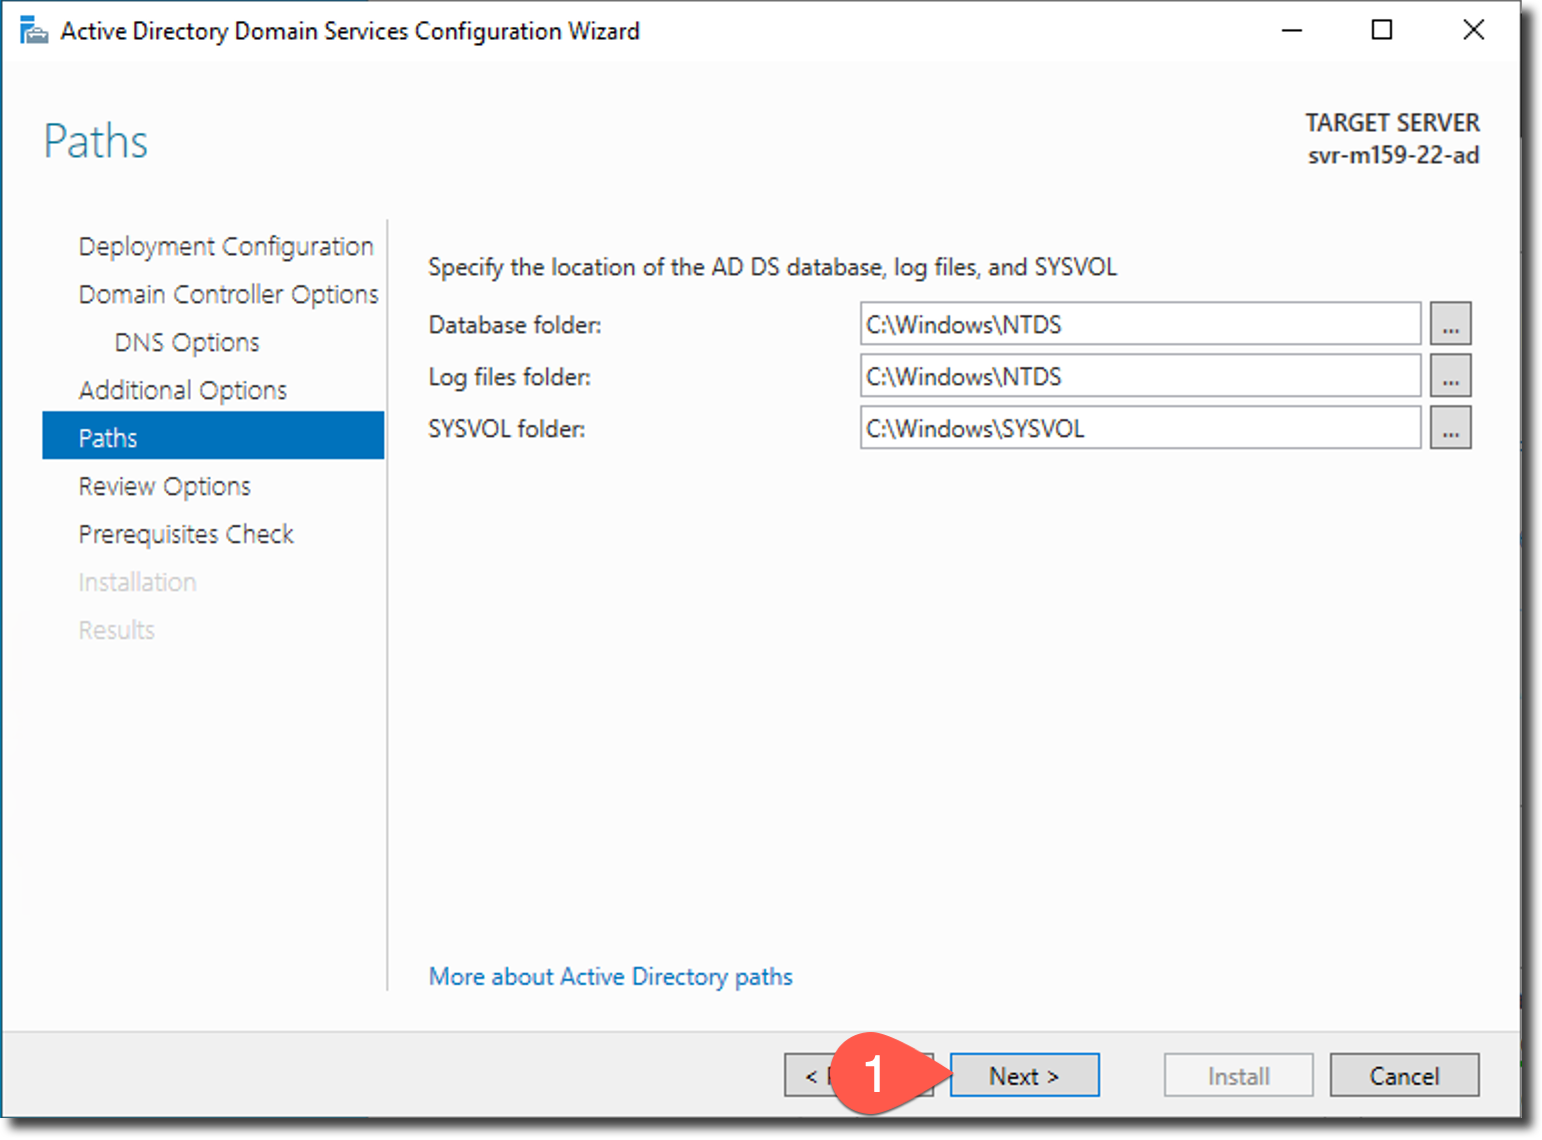Click the Database folder label
Screen dimensions: 1542x1140
[x=515, y=325]
